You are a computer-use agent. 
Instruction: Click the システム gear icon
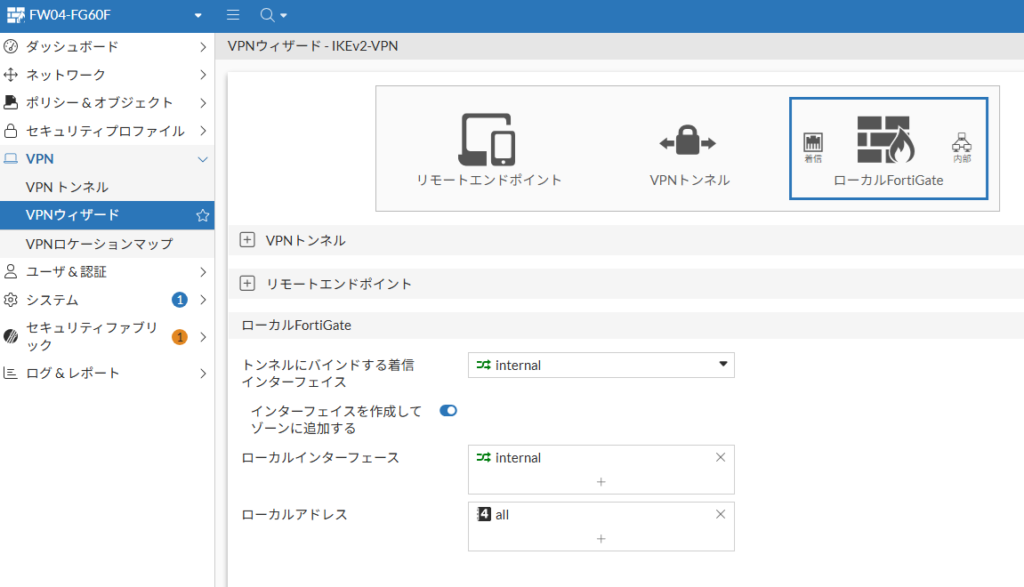(10, 300)
